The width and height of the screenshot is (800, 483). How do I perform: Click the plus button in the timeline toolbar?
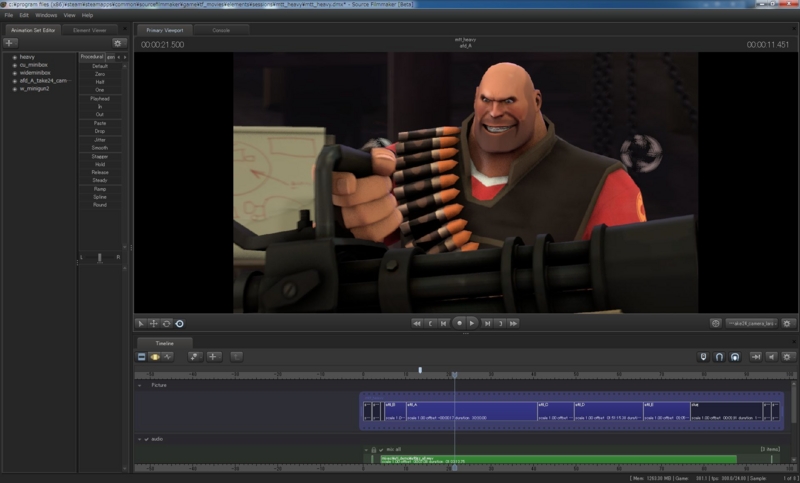pos(213,357)
